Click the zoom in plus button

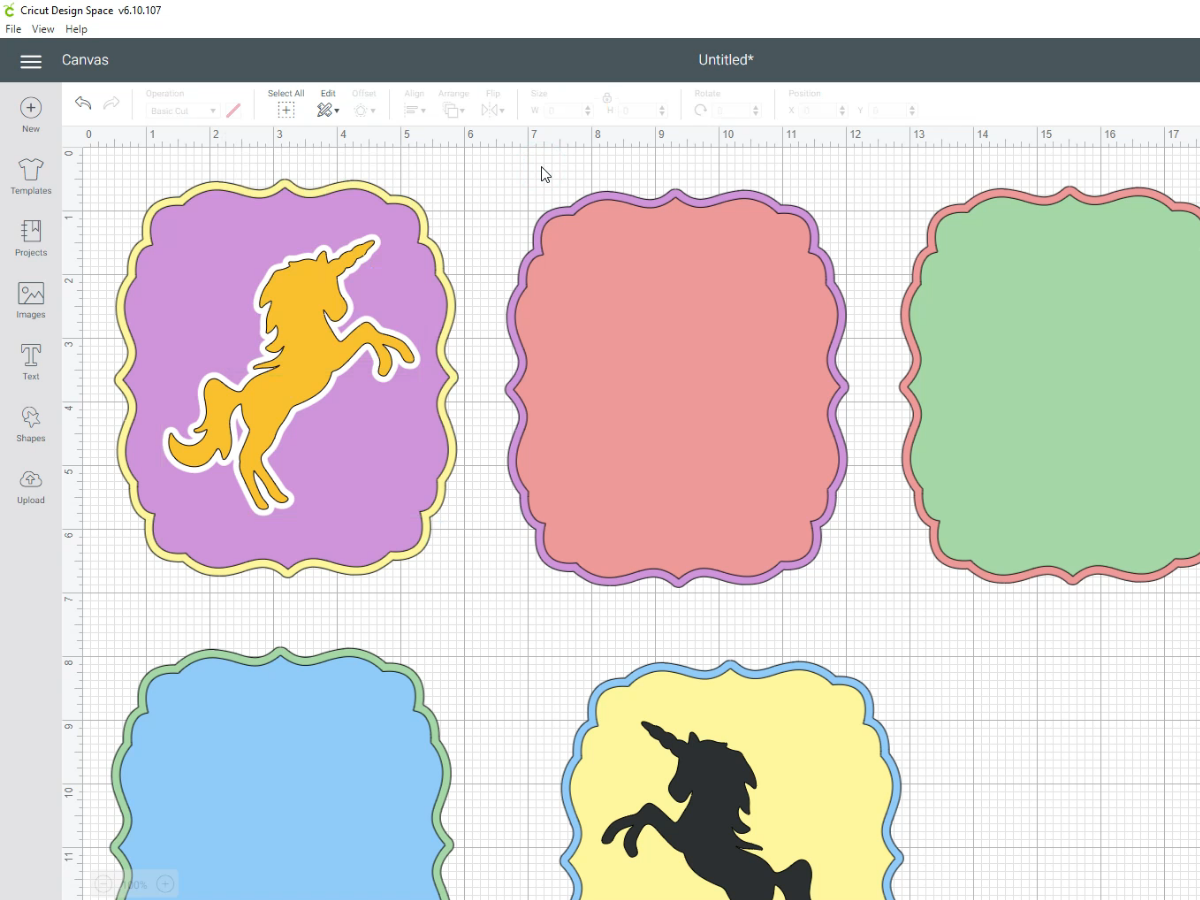(x=166, y=884)
